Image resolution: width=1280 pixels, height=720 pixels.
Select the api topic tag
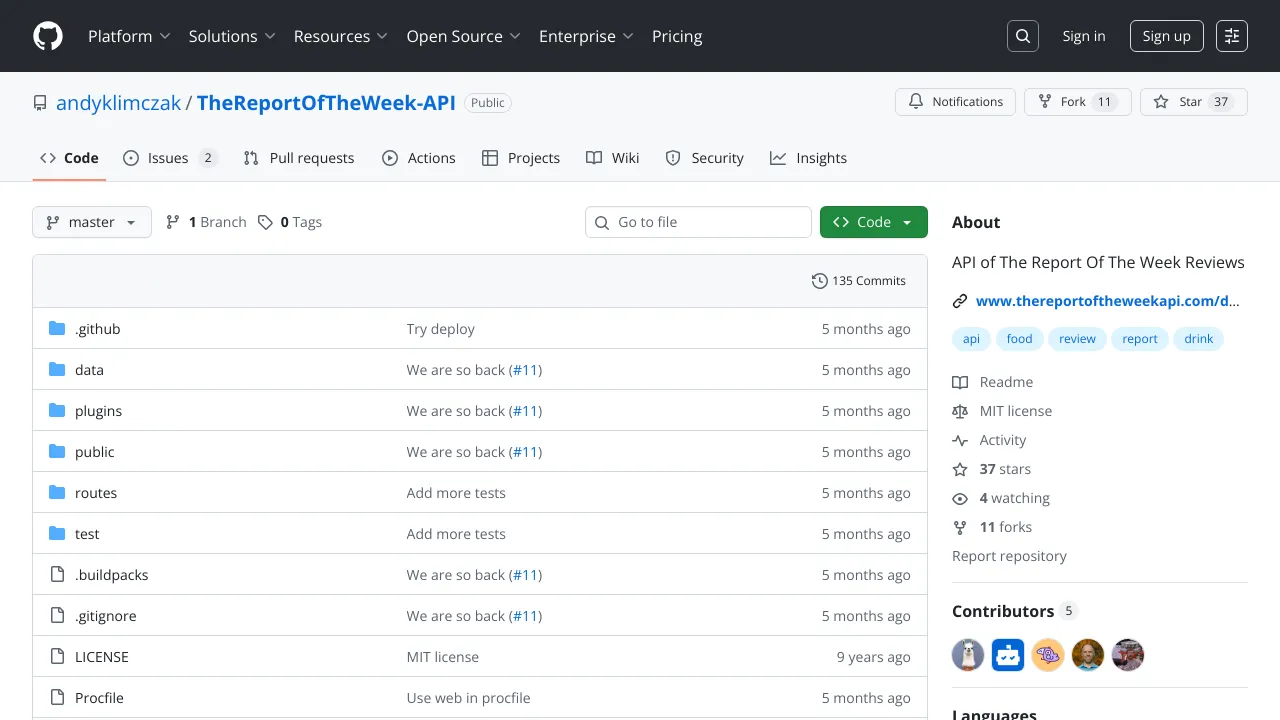click(971, 339)
